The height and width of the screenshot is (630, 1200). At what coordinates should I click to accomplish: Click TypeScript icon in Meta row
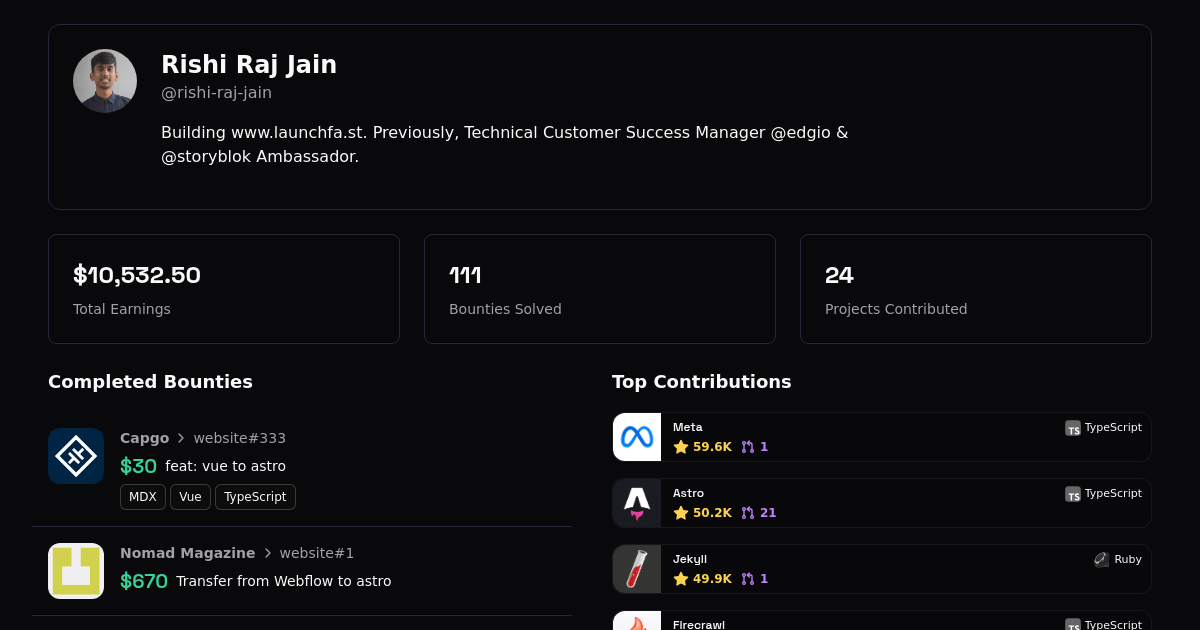click(1072, 428)
